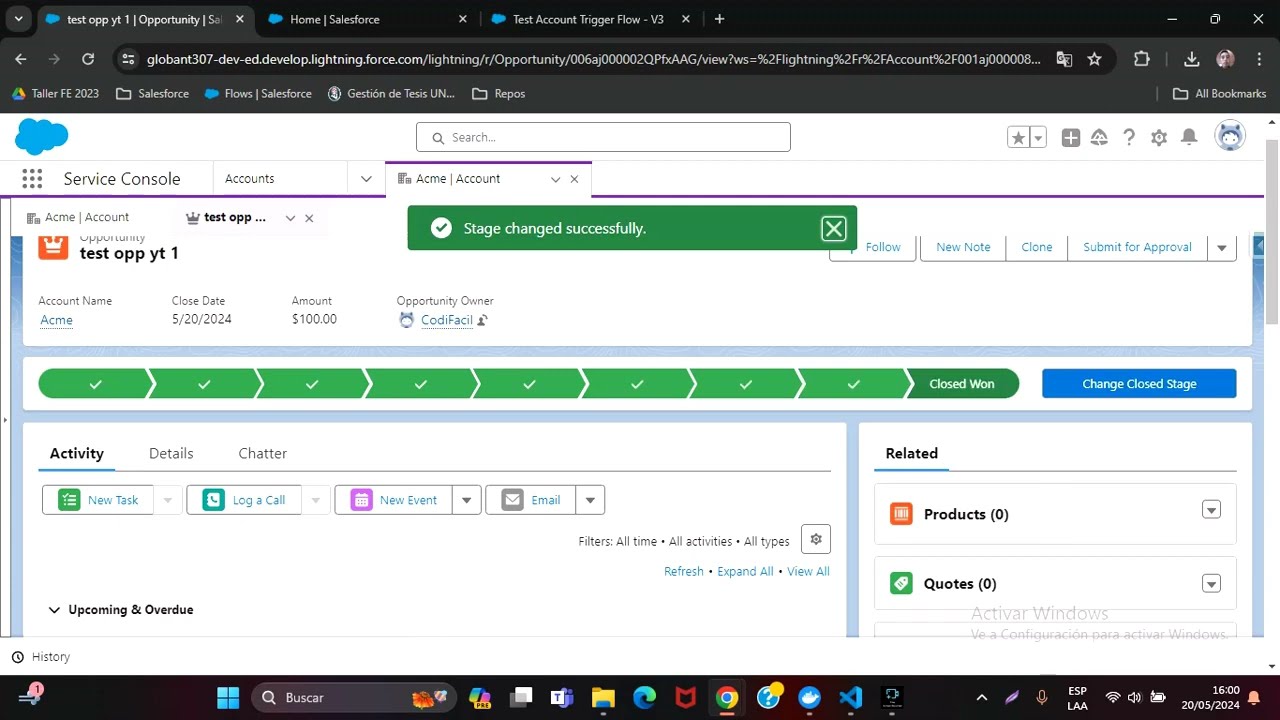Click the New Task button
The height and width of the screenshot is (720, 1280).
click(x=98, y=500)
